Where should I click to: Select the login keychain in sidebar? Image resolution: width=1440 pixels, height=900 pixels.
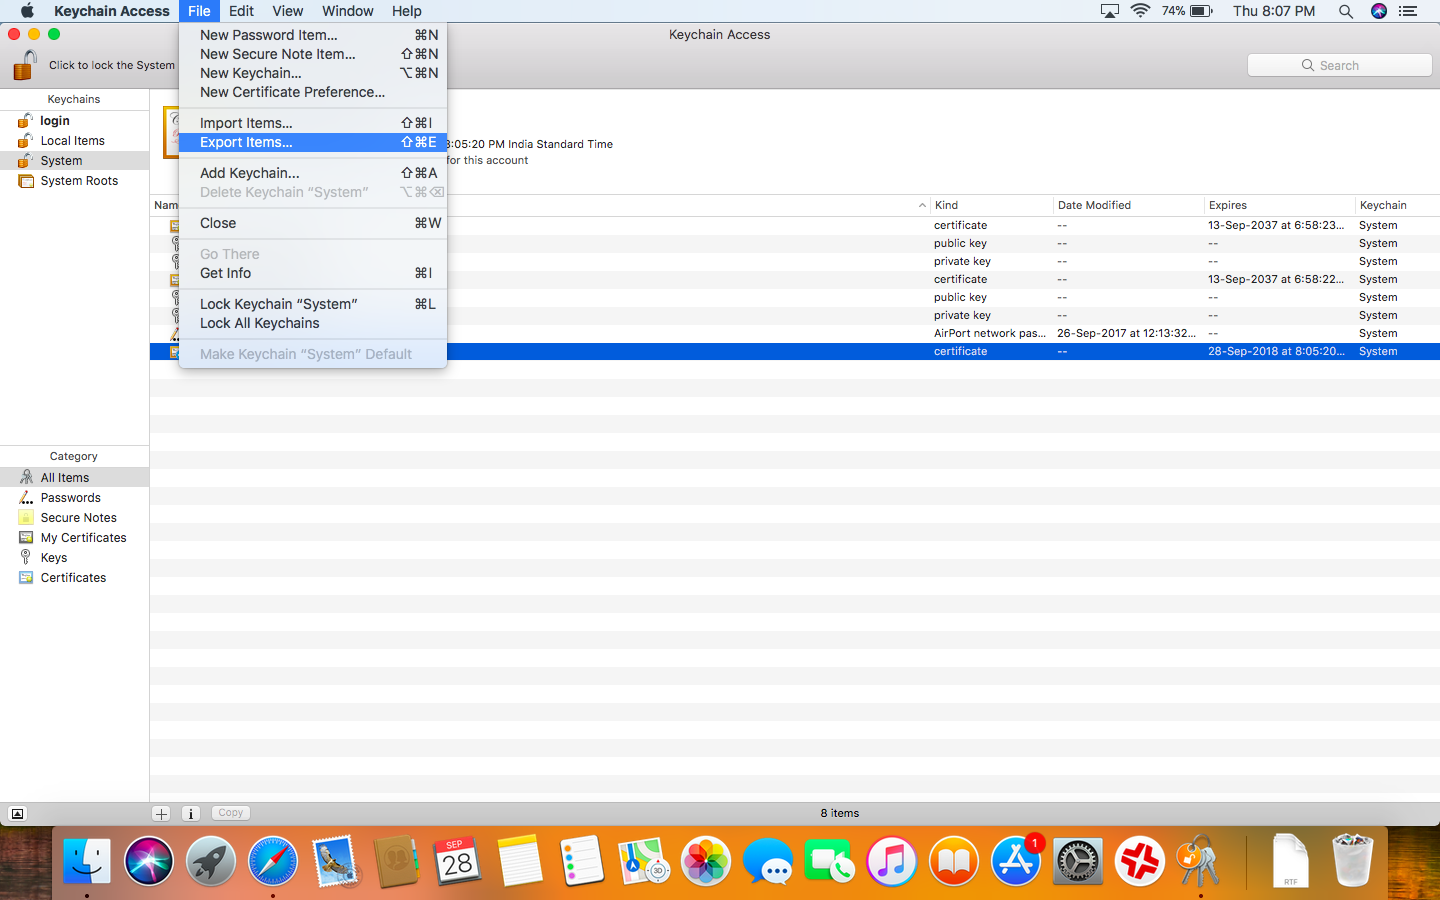[75, 121]
